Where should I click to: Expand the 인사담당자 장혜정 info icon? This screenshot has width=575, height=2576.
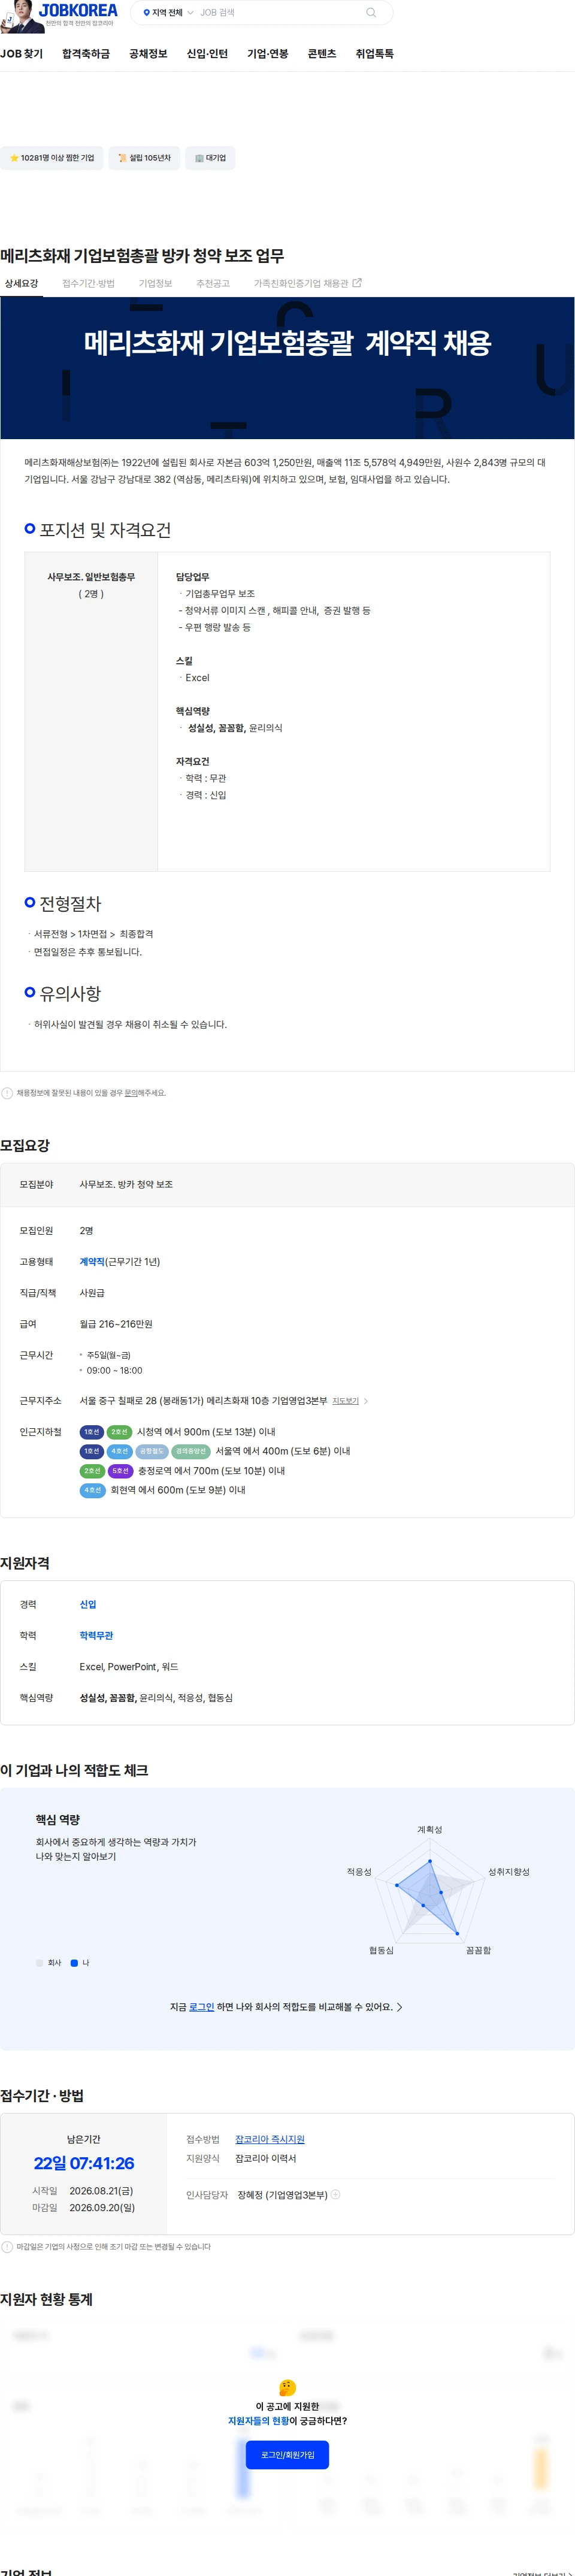336,2195
